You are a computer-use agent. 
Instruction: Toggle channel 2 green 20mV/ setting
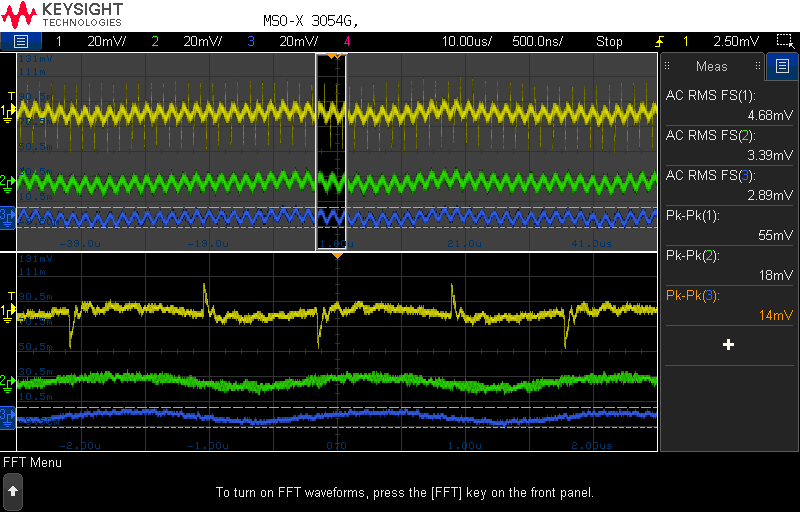[187, 41]
